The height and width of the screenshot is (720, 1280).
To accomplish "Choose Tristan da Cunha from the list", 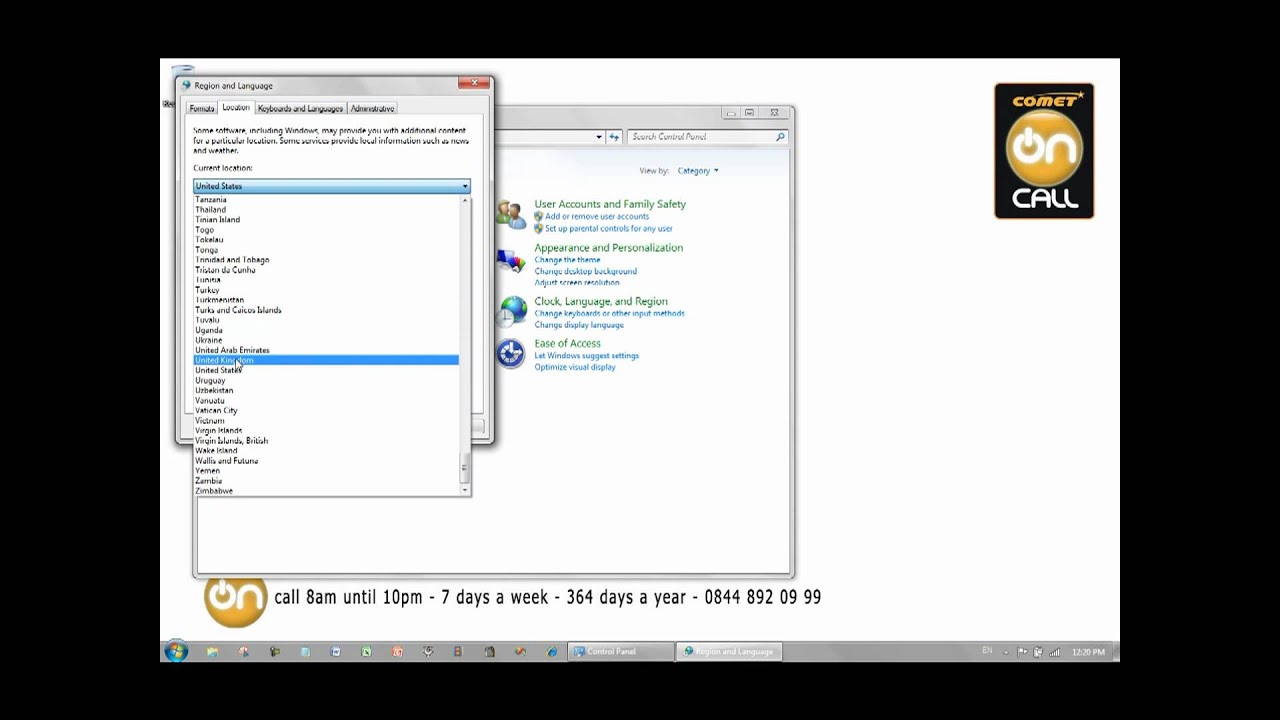I will coord(326,270).
